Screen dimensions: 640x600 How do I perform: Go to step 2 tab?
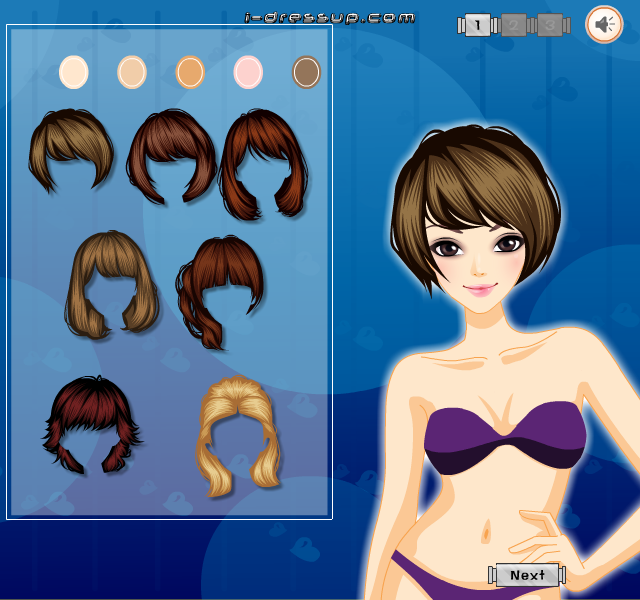pos(513,25)
